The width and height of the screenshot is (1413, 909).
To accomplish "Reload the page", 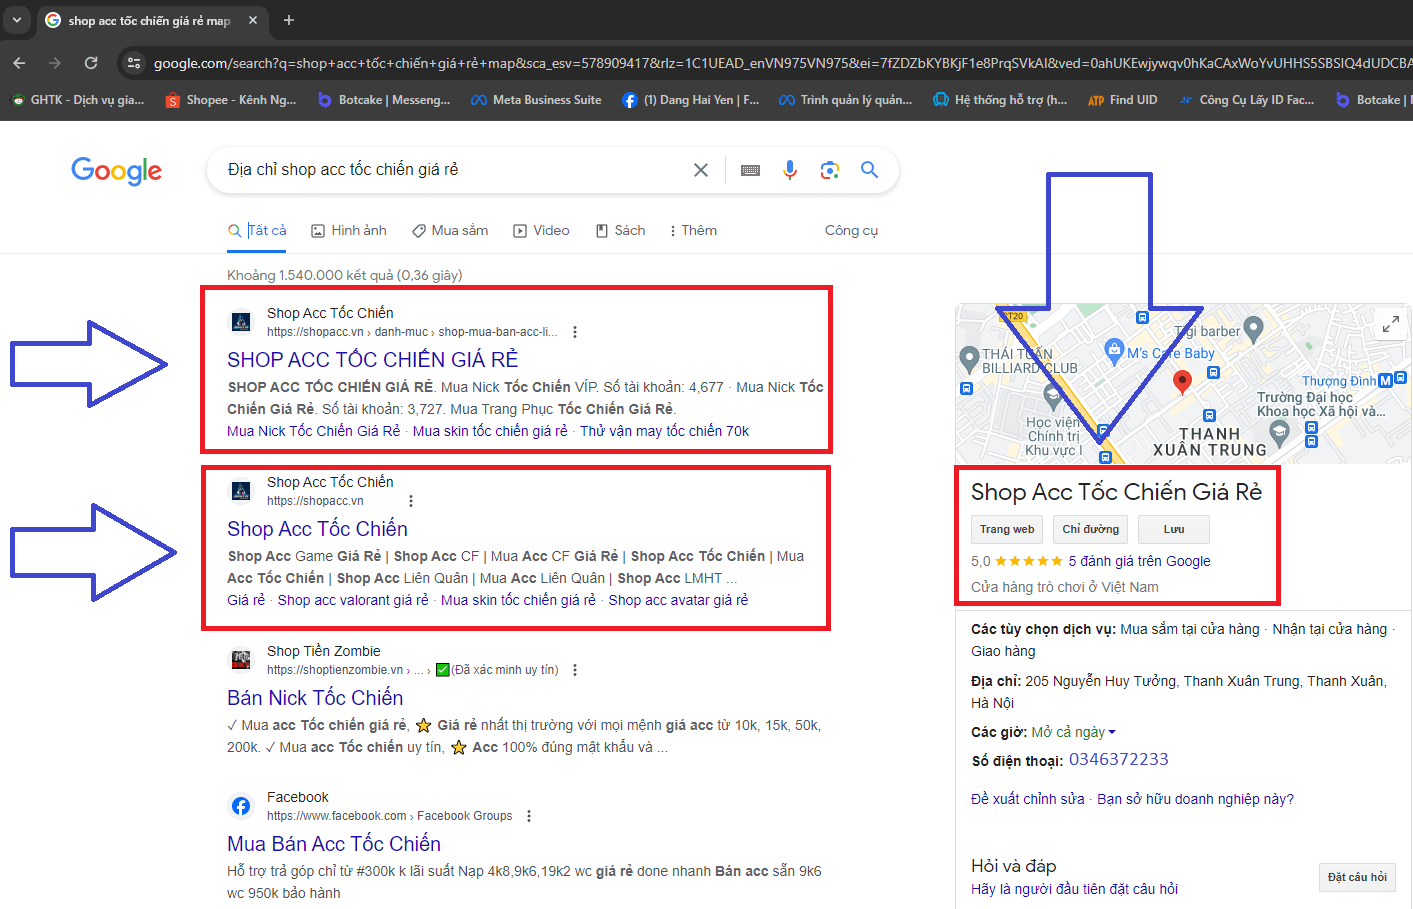I will pos(91,63).
